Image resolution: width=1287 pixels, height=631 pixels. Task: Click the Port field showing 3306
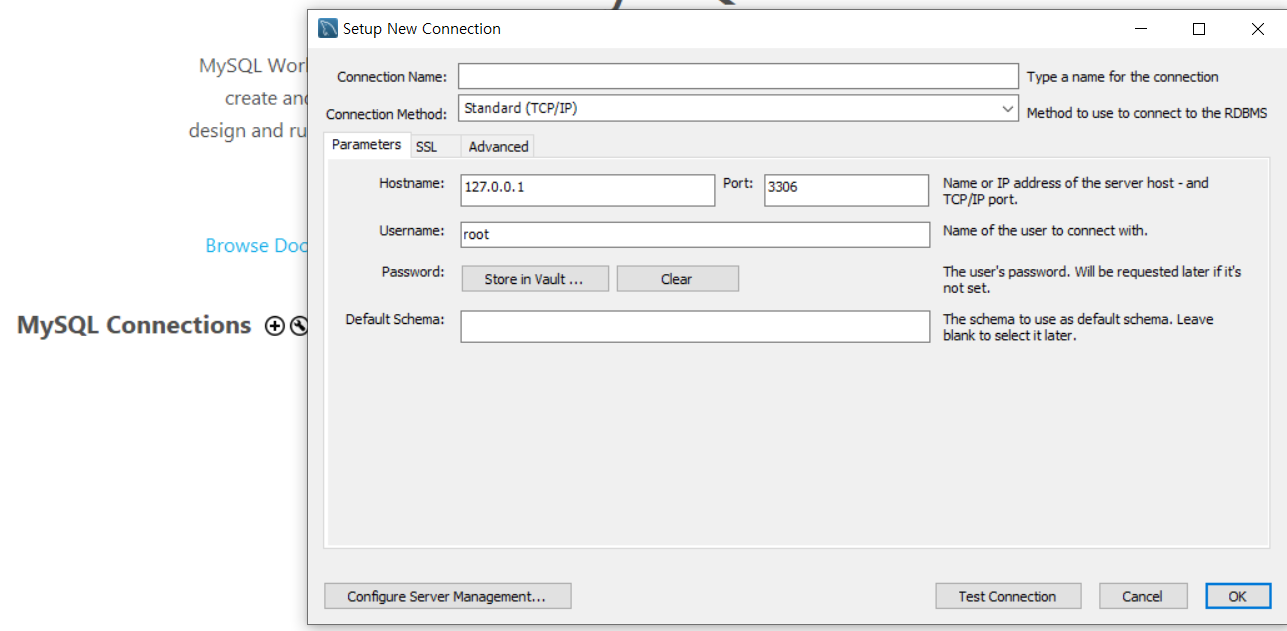point(847,190)
